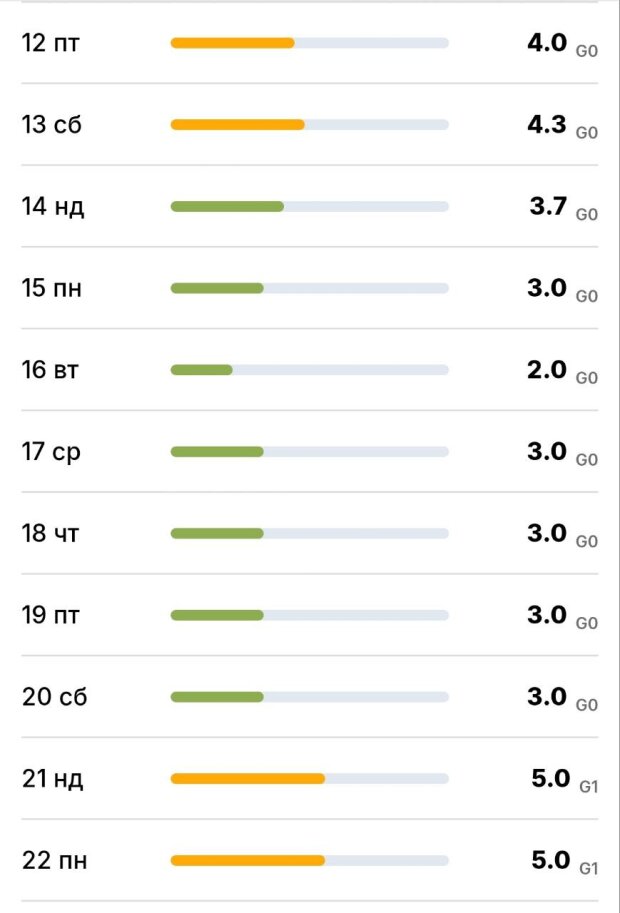Tap the G1 label for 21 нд
This screenshot has height=913, width=620.
(x=589, y=787)
